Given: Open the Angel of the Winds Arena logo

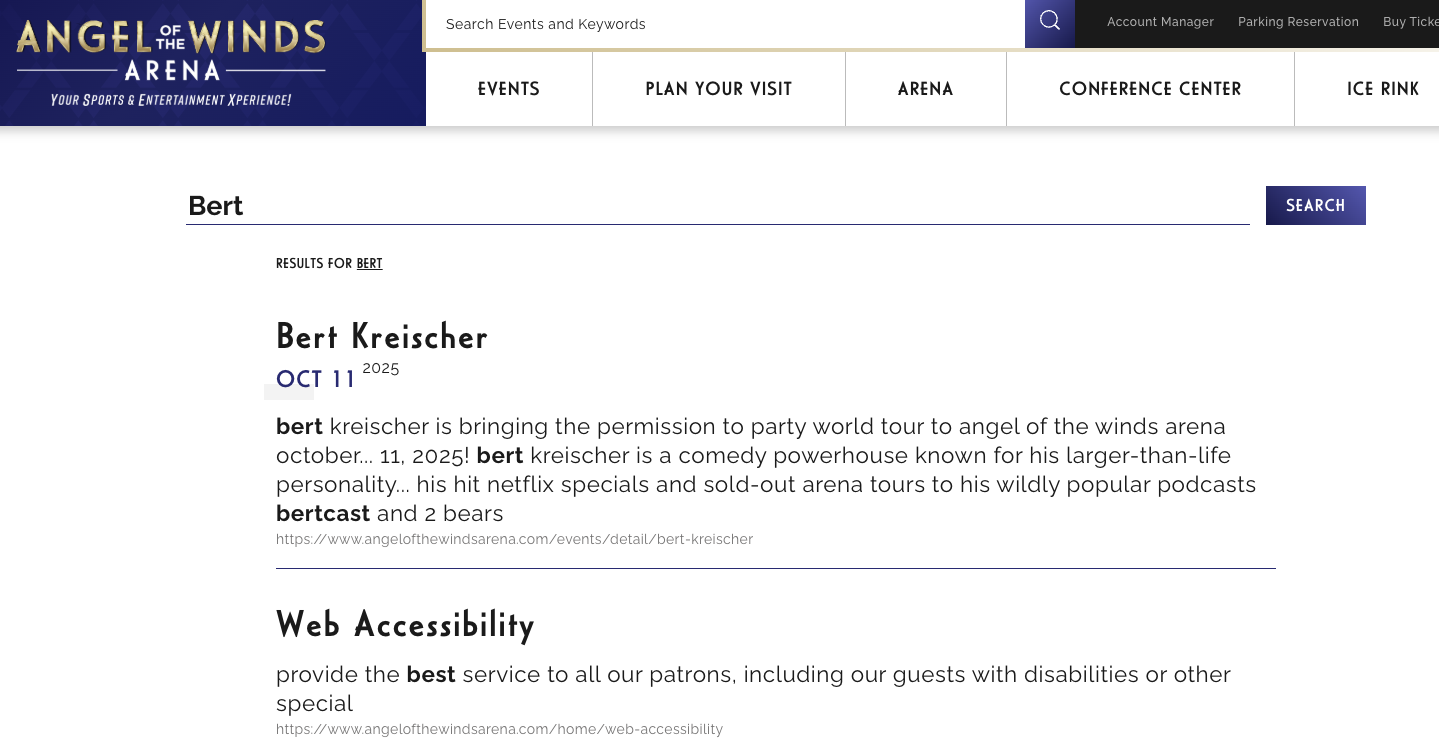Looking at the screenshot, I should 171,63.
